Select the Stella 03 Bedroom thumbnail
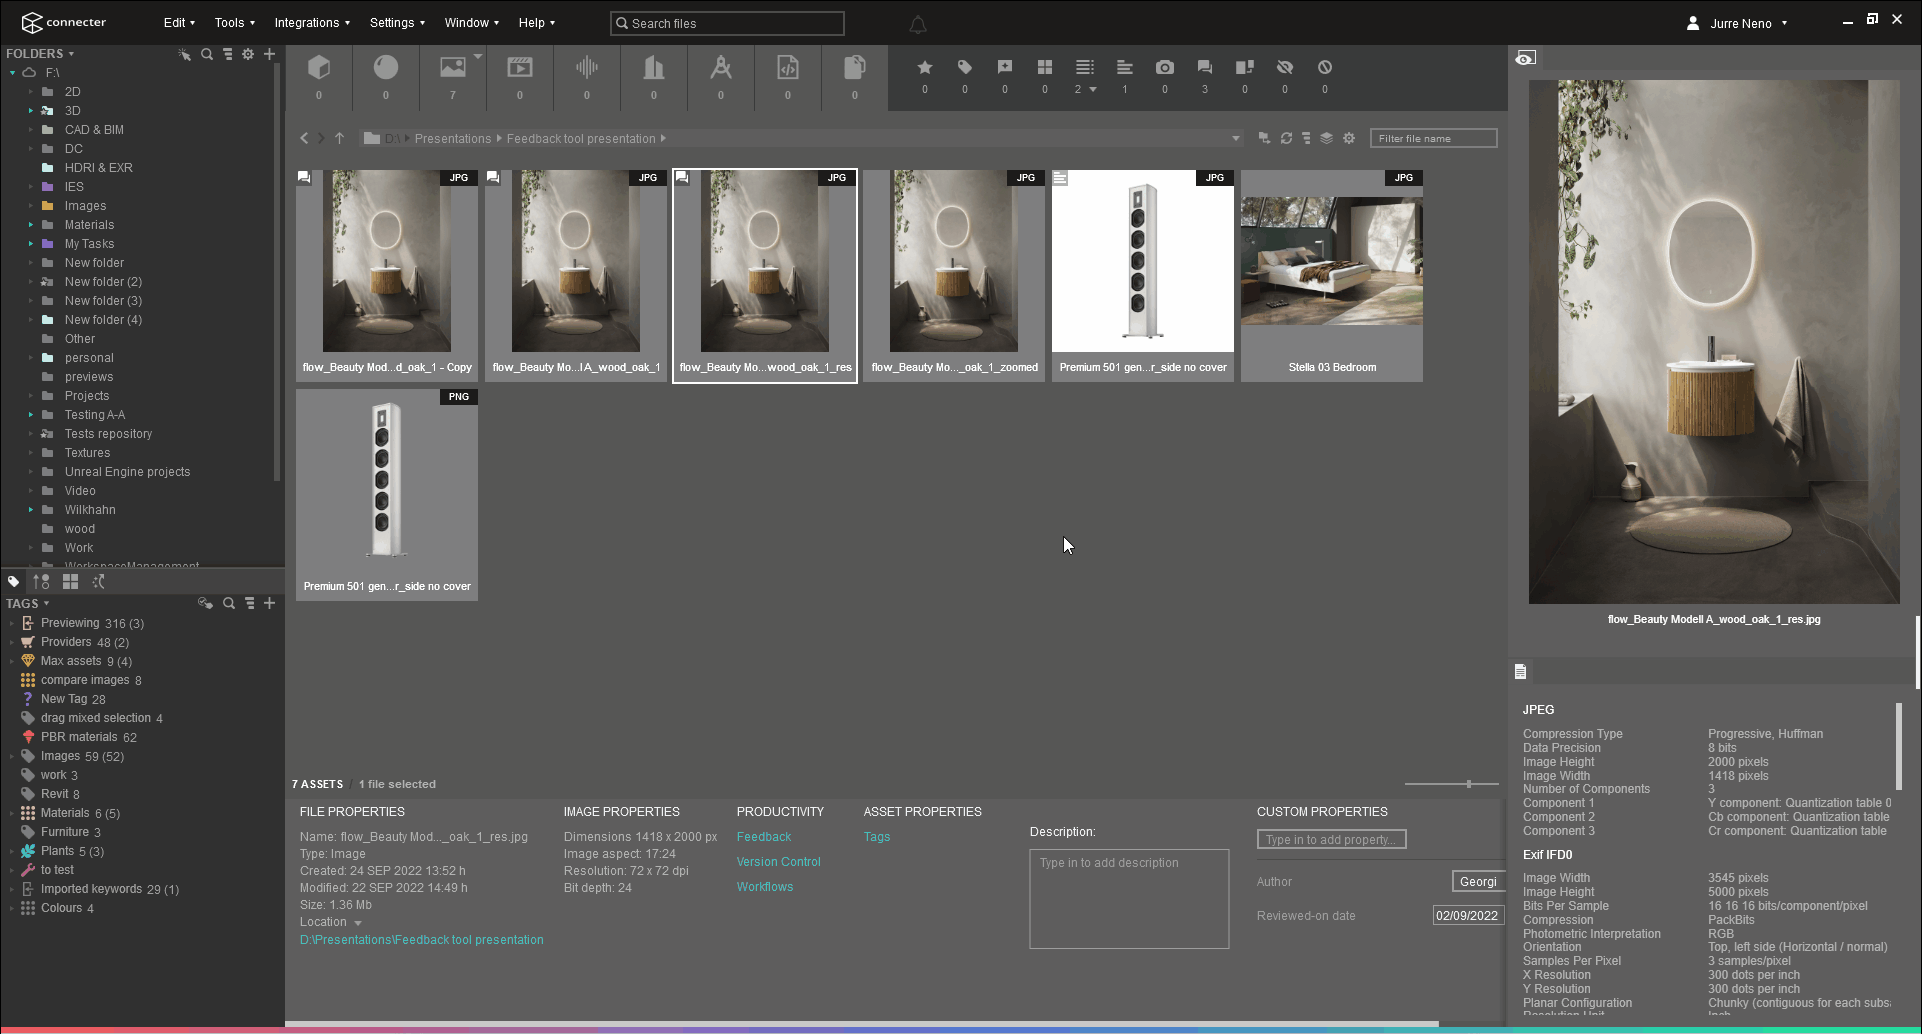1922x1034 pixels. coord(1332,275)
